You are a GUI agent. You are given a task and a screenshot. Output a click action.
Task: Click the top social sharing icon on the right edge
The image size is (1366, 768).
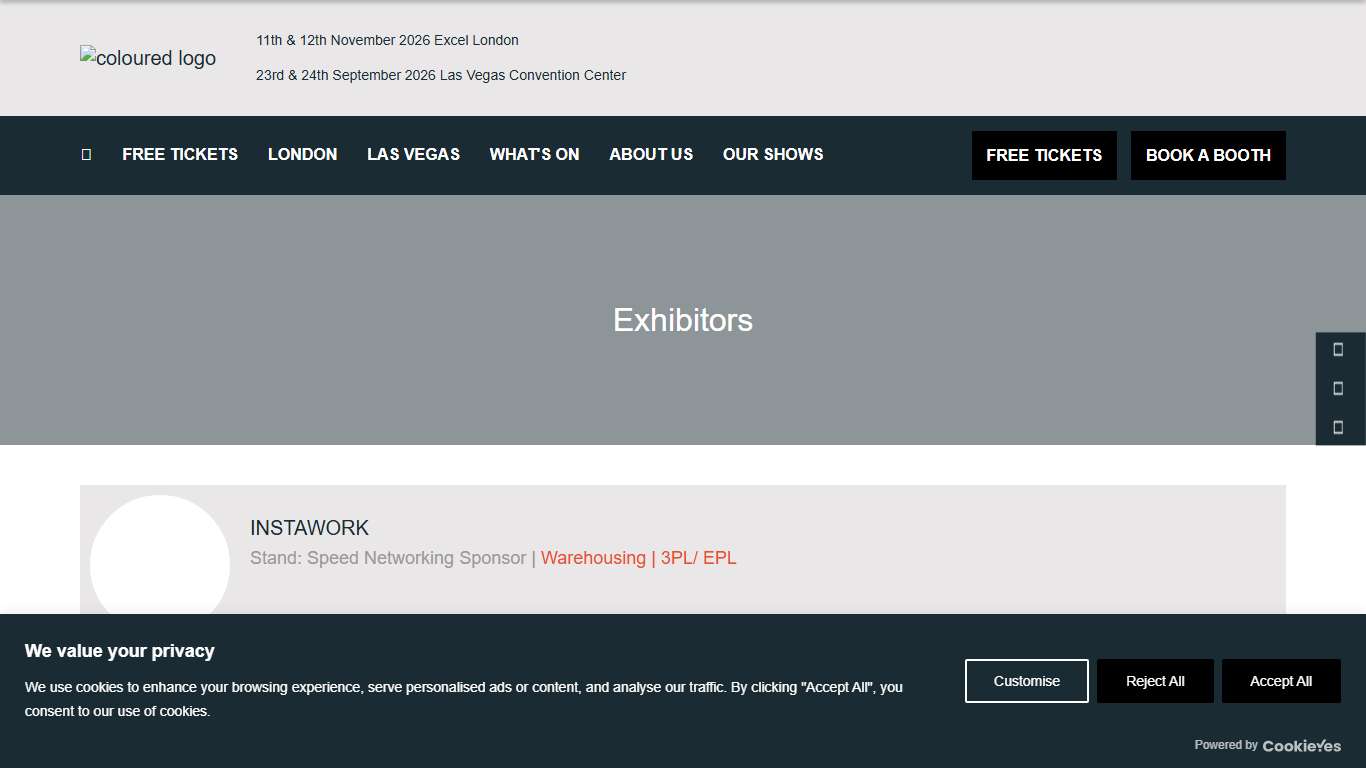1339,350
